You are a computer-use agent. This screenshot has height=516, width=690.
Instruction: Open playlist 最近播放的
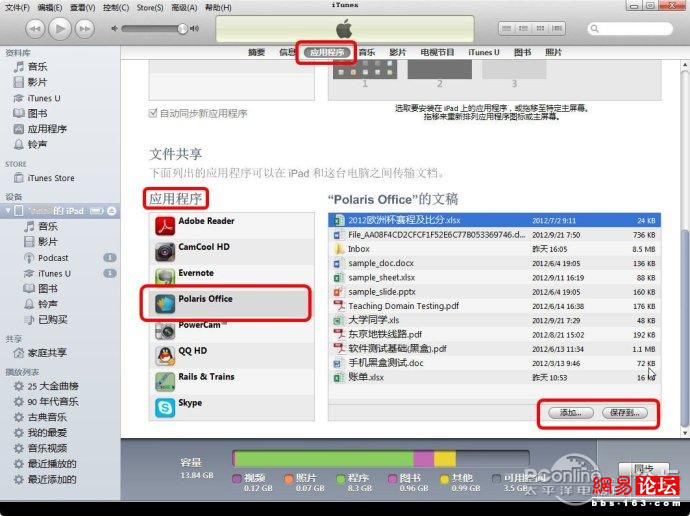(x=52, y=464)
